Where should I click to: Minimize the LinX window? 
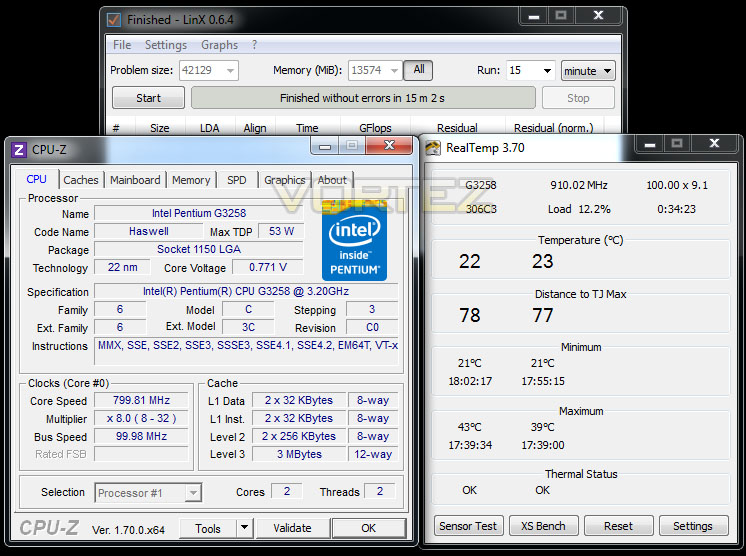(x=534, y=16)
